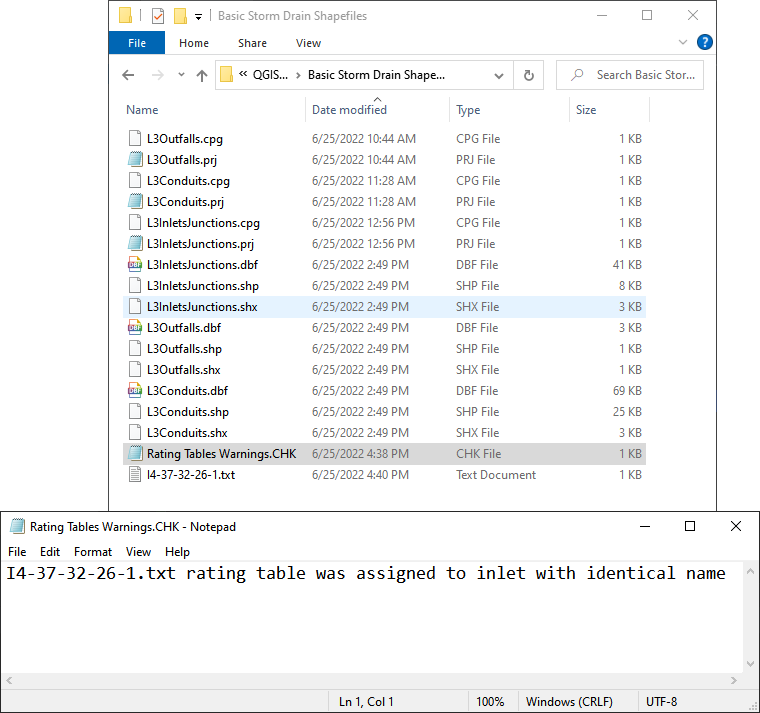Open the Customize Quick Access Toolbar dropdown
This screenshot has height=713, width=760.
[x=198, y=16]
